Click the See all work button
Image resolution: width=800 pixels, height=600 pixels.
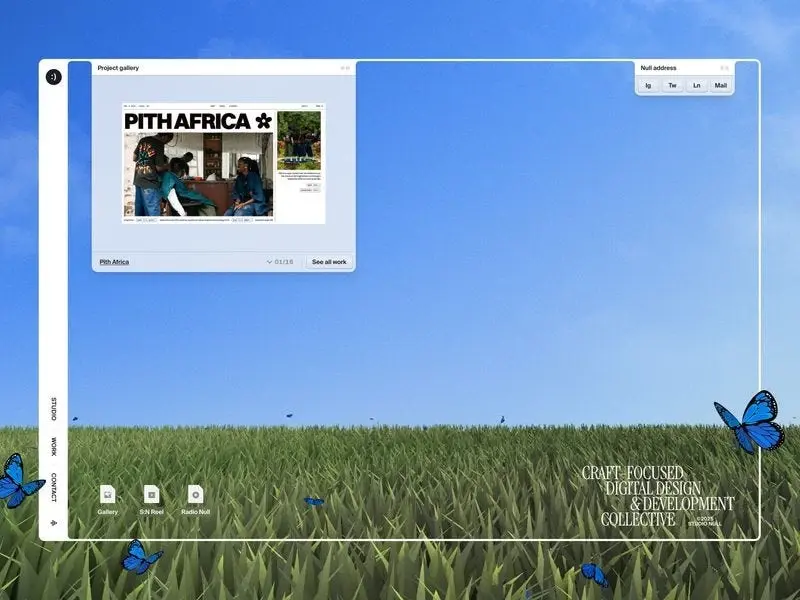[329, 262]
